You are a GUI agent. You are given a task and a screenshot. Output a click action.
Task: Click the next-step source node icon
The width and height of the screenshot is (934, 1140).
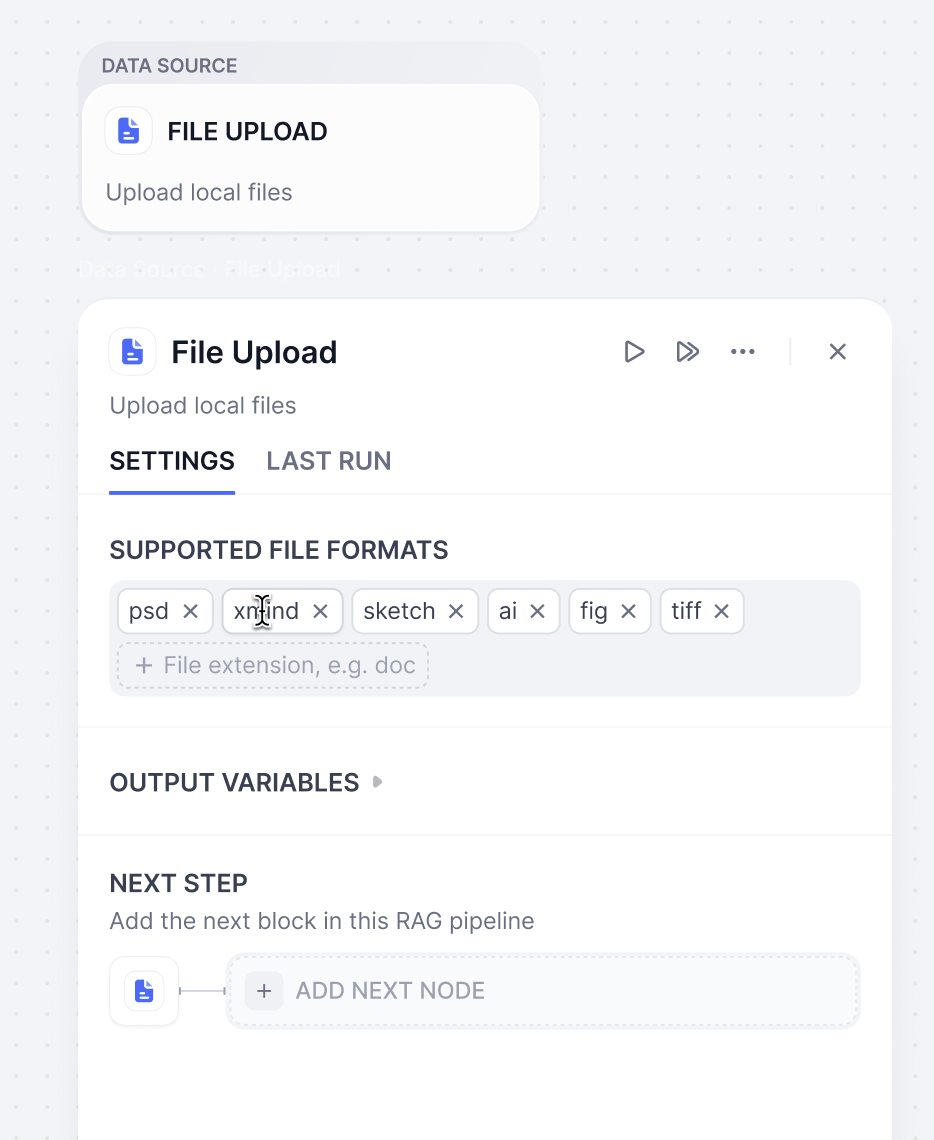click(x=144, y=991)
